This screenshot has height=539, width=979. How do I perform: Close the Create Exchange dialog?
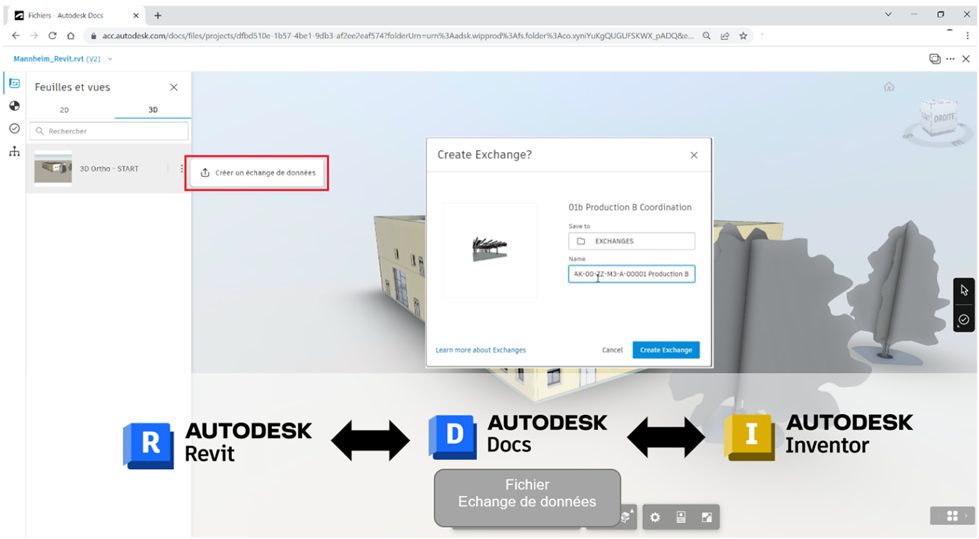click(694, 156)
